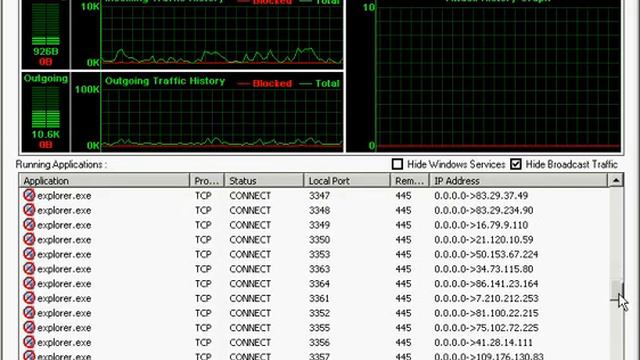The width and height of the screenshot is (640, 360).
Task: Click local port value 3356
Action: pyautogui.click(x=319, y=342)
